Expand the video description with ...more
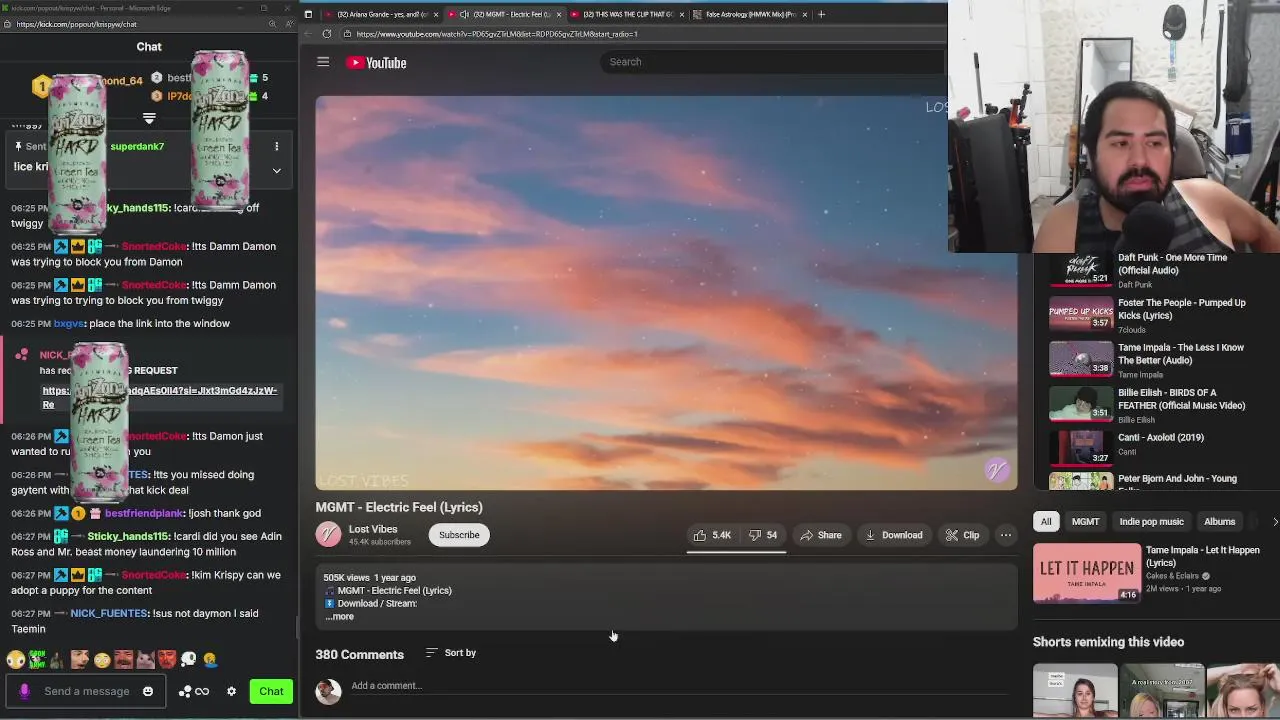Viewport: 1280px width, 720px height. click(x=340, y=616)
